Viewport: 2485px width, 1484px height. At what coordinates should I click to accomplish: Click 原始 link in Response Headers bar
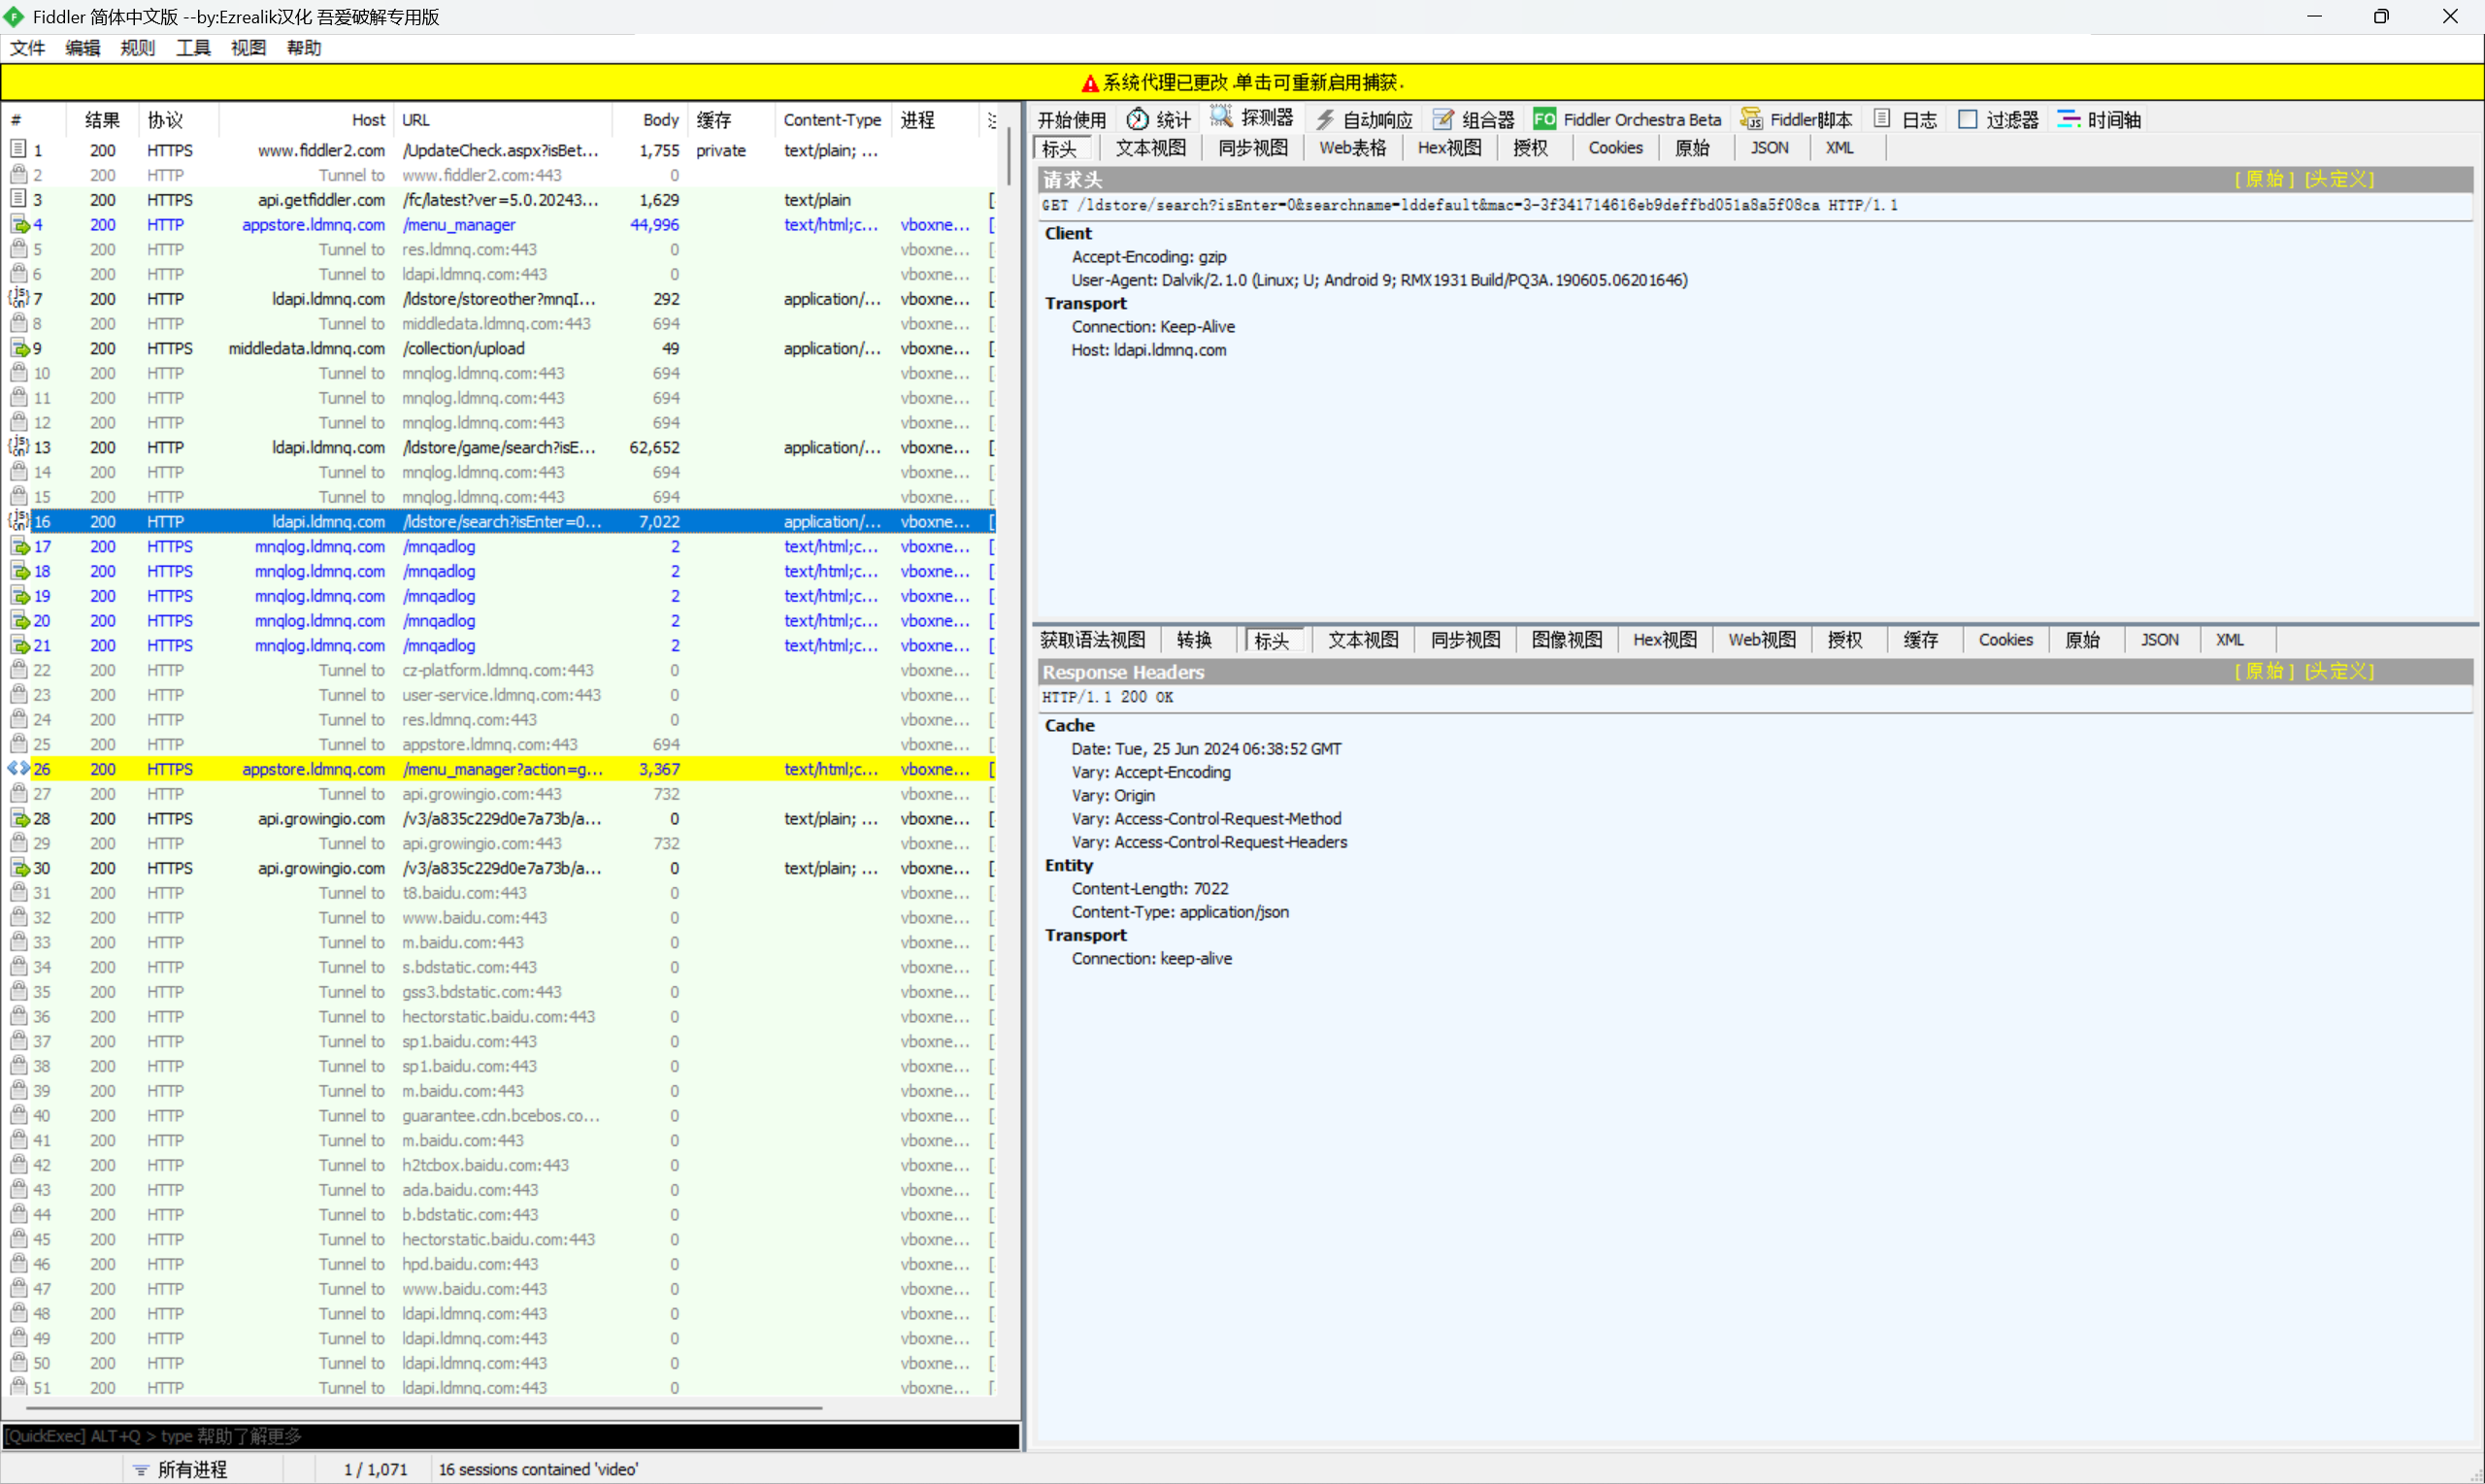[x=2264, y=671]
